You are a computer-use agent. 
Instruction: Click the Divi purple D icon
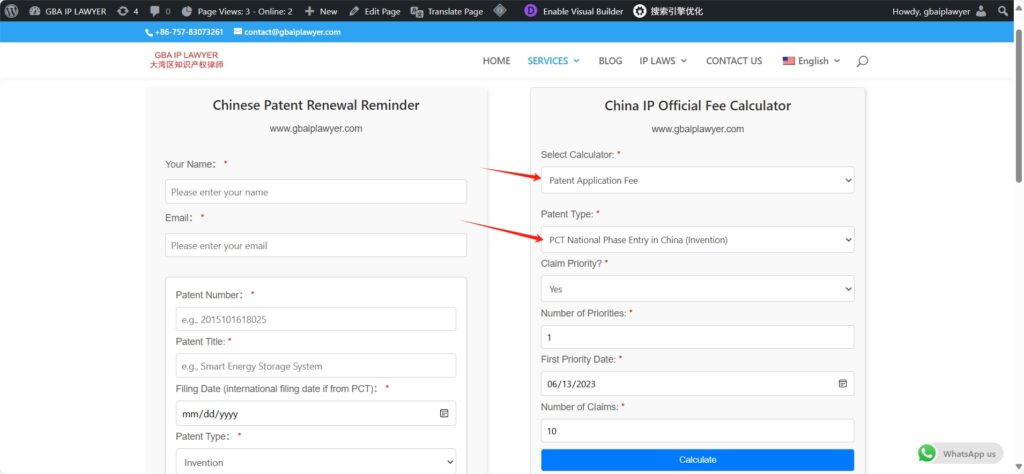[x=531, y=11]
